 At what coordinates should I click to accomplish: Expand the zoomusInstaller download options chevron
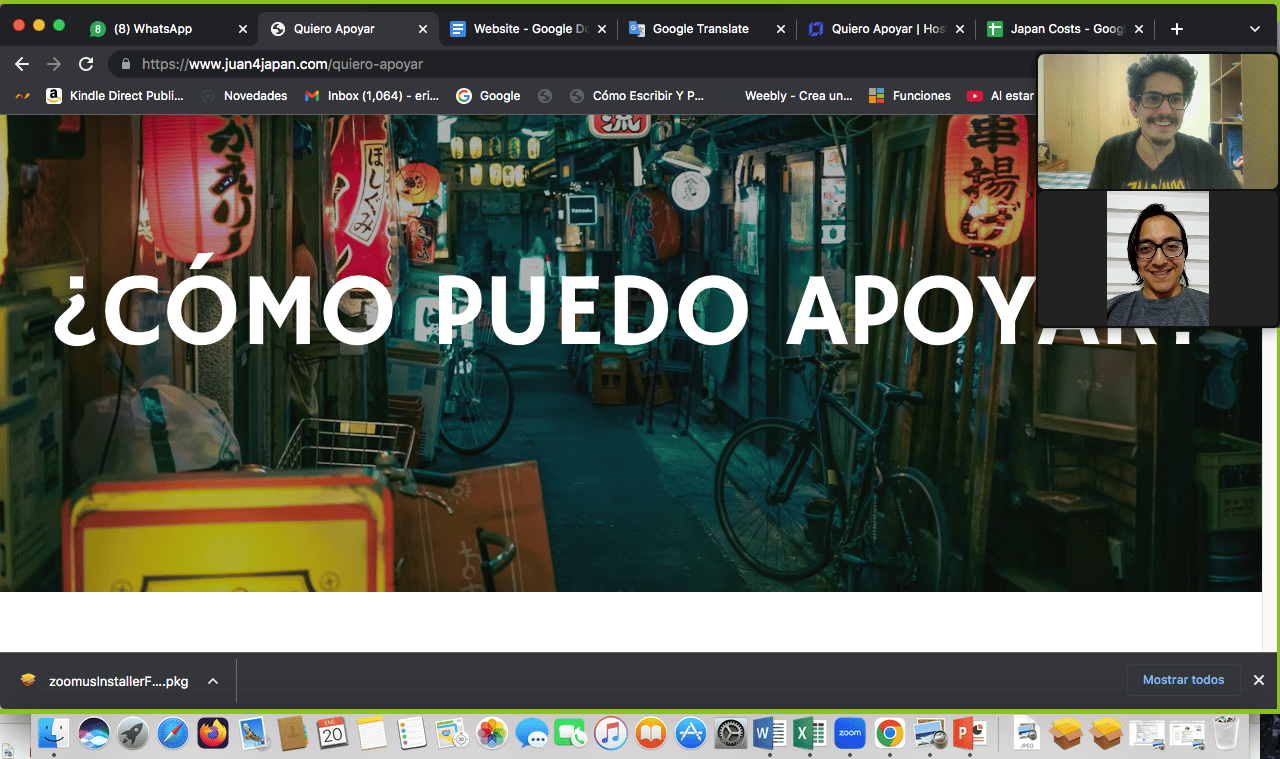pos(213,681)
